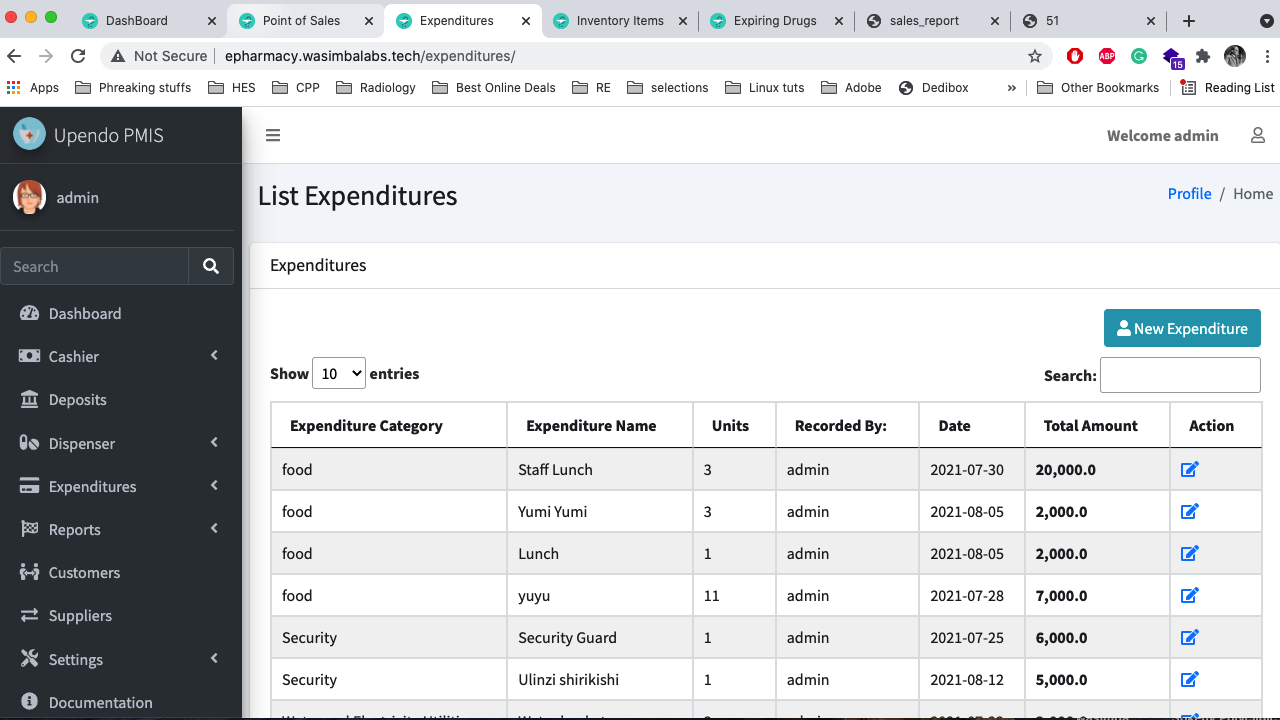Click the edit icon for Staff Lunch
This screenshot has height=720, width=1280.
coord(1189,469)
